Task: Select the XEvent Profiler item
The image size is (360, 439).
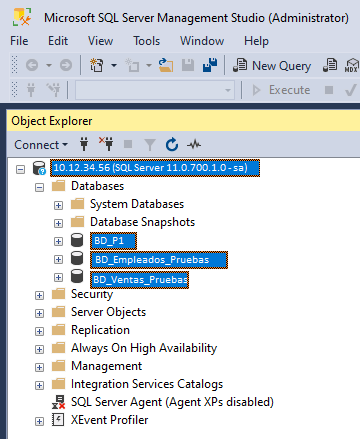Action: click(x=109, y=420)
